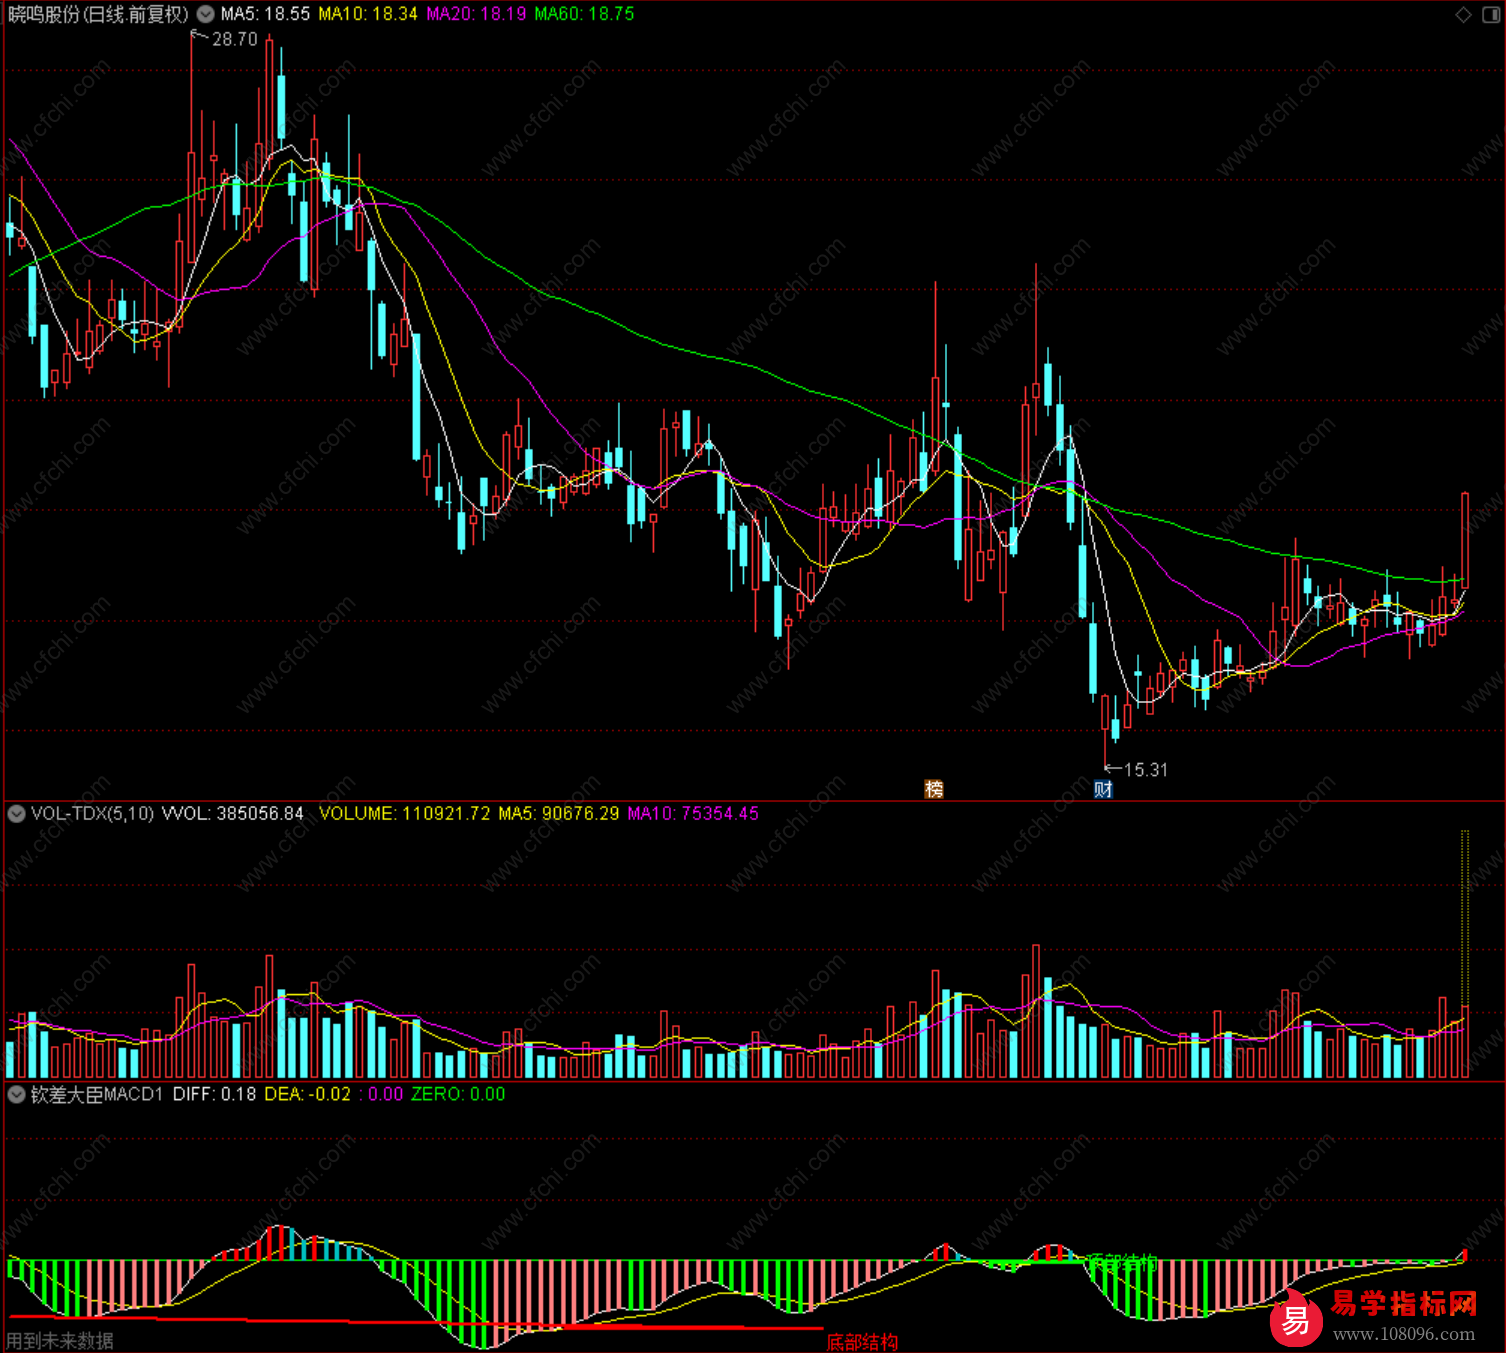Click the red 底部结构 label at bottom
The height and width of the screenshot is (1353, 1506).
point(862,1342)
